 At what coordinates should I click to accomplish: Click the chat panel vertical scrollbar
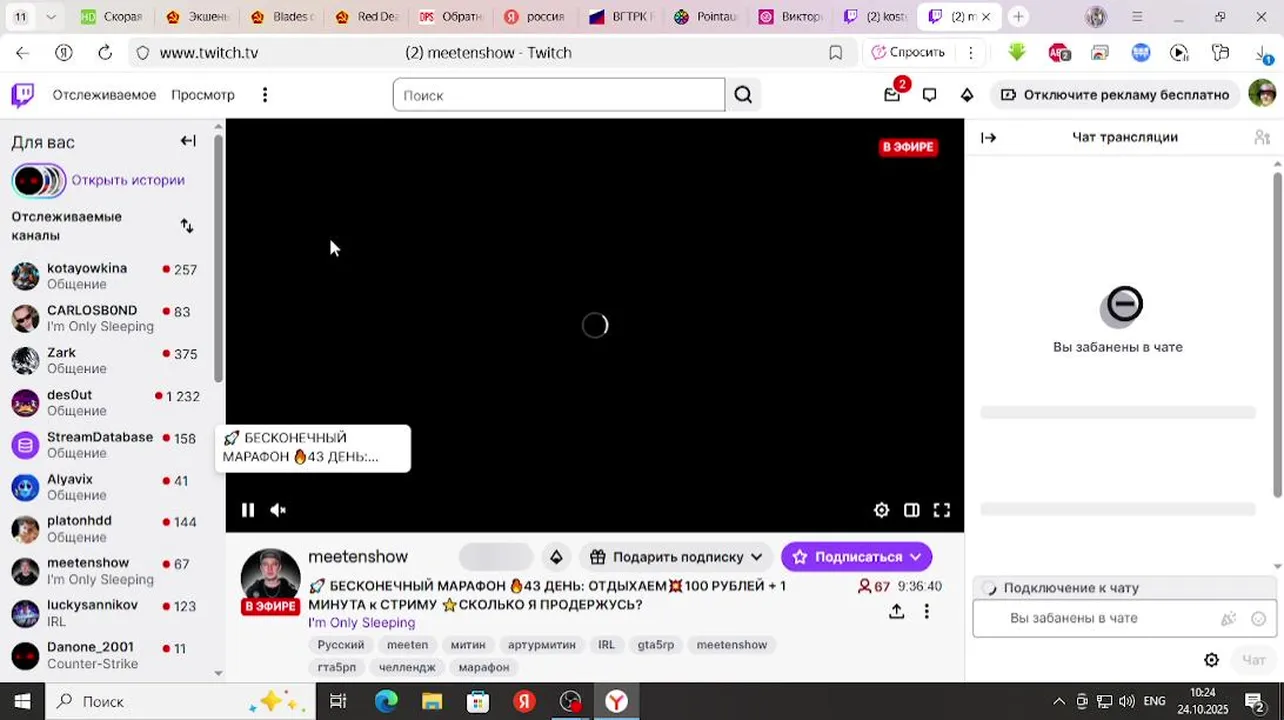click(x=1277, y=335)
